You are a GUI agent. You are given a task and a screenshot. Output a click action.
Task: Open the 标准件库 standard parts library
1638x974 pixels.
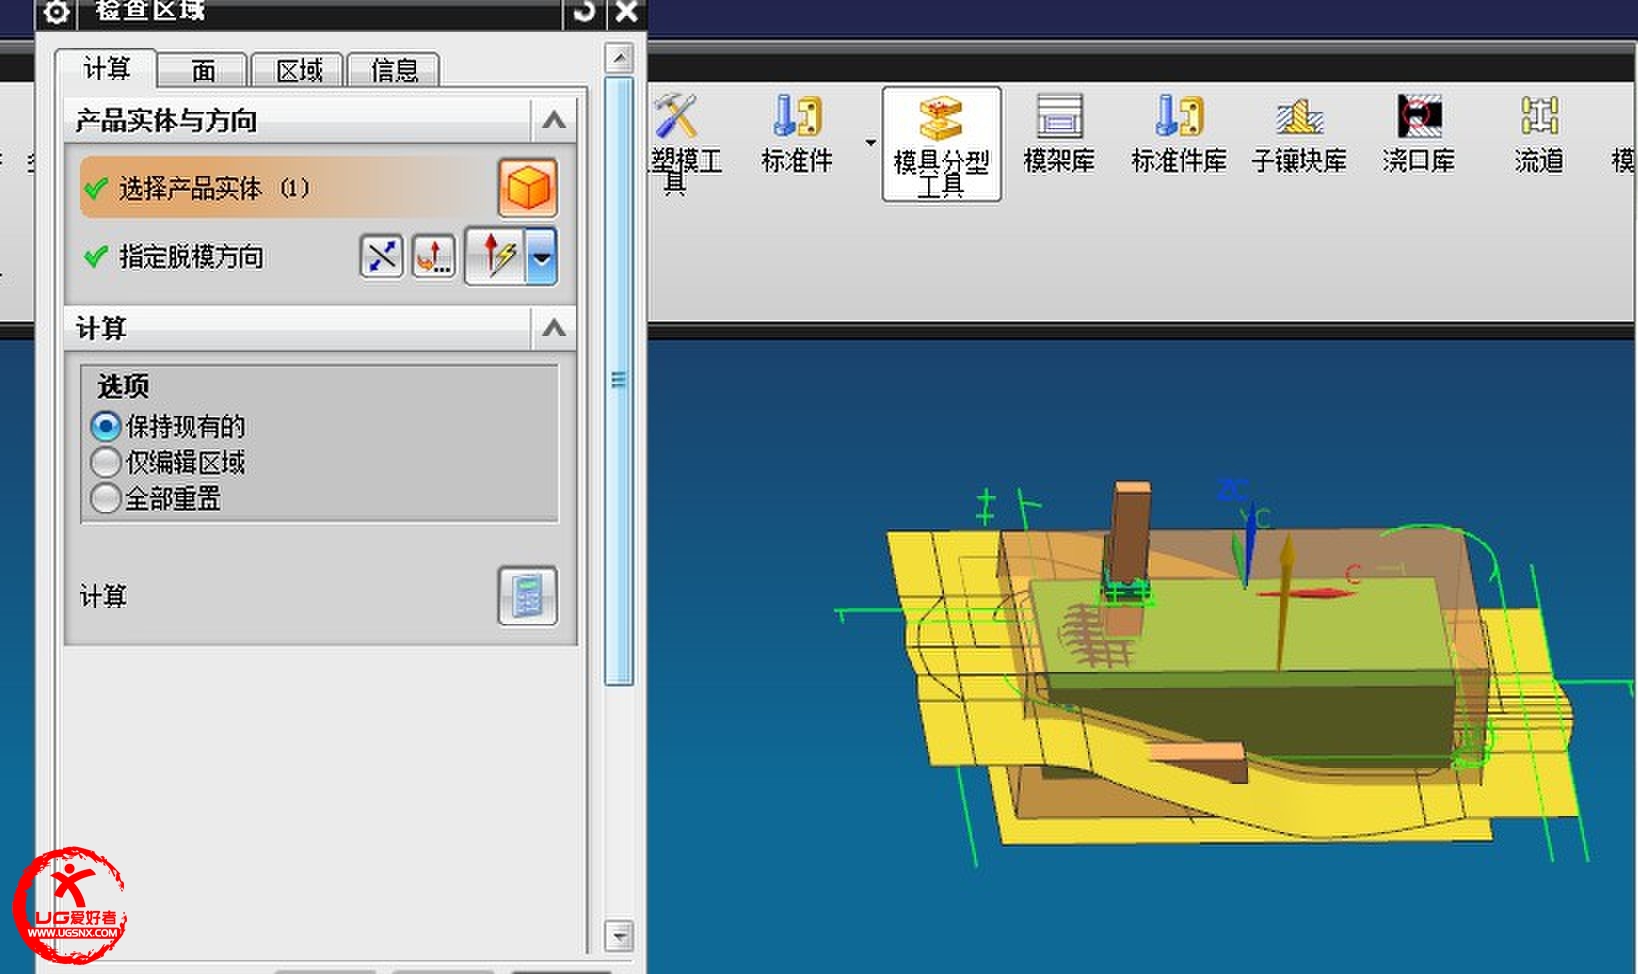pyautogui.click(x=1179, y=134)
